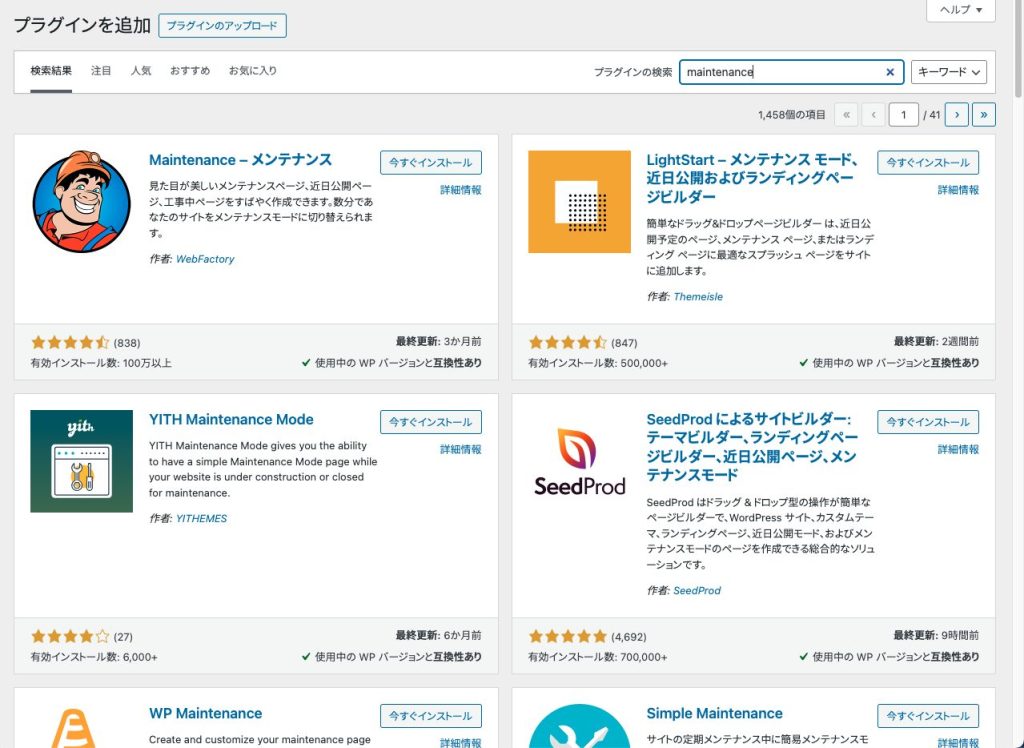Open the YITH Maintenance Mode title link
The height and width of the screenshot is (748, 1024).
click(x=231, y=419)
